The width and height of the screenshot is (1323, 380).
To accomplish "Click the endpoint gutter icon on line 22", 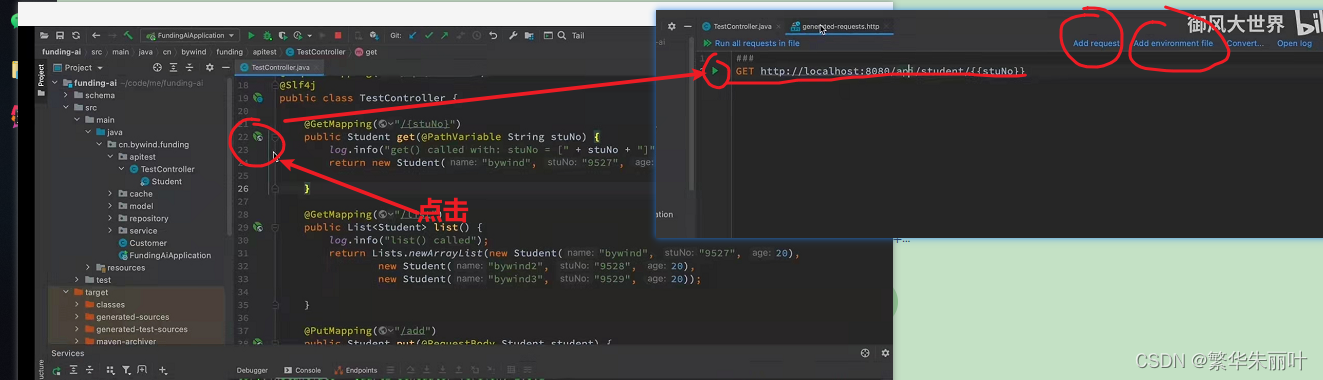I will click(x=258, y=136).
